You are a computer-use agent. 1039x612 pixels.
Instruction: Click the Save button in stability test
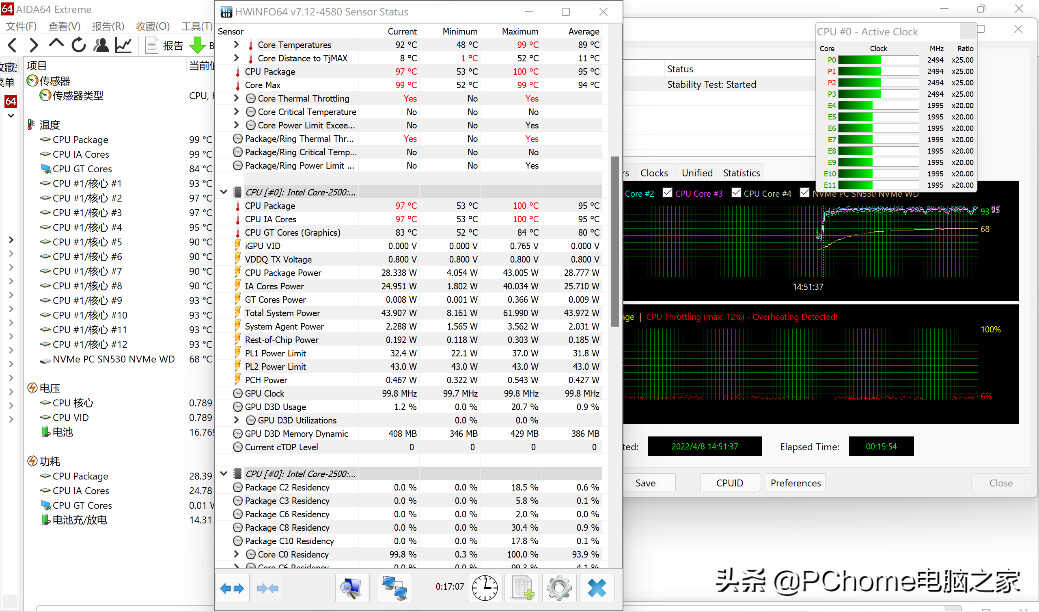click(x=645, y=483)
